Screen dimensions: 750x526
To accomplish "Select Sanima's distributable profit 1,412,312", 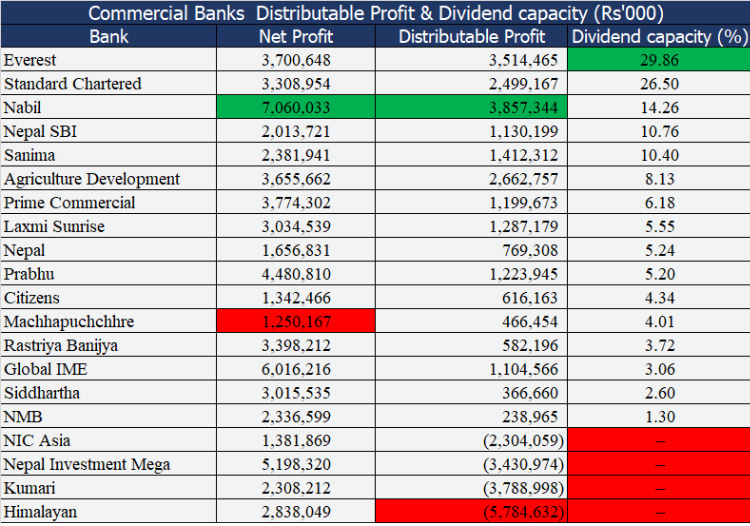I will [472, 155].
